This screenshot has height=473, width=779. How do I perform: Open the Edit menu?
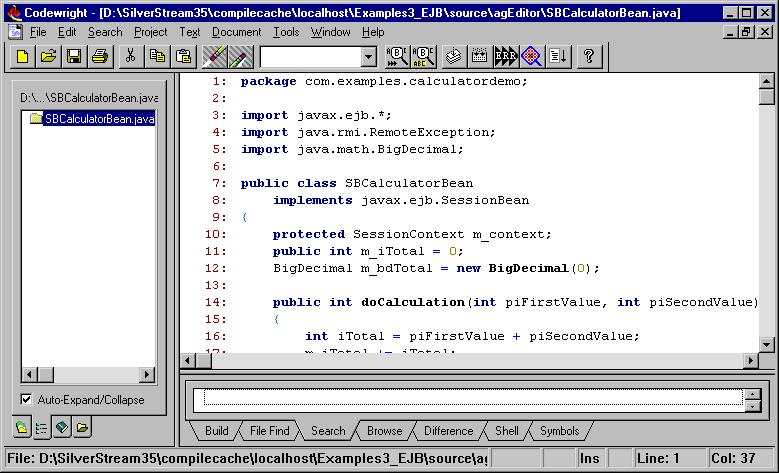[67, 32]
